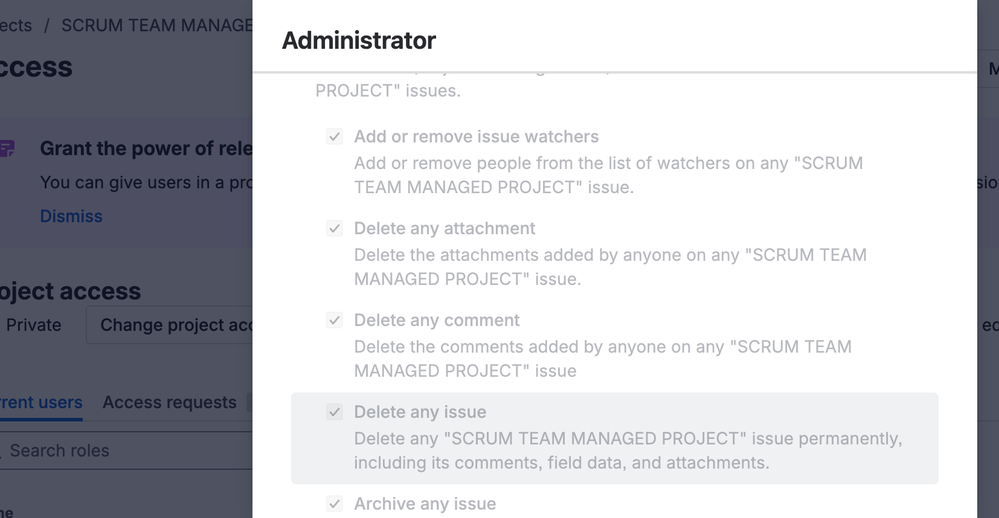The height and width of the screenshot is (518, 999).
Task: Toggle the Delete any issue checkbox
Action: pyautogui.click(x=335, y=412)
